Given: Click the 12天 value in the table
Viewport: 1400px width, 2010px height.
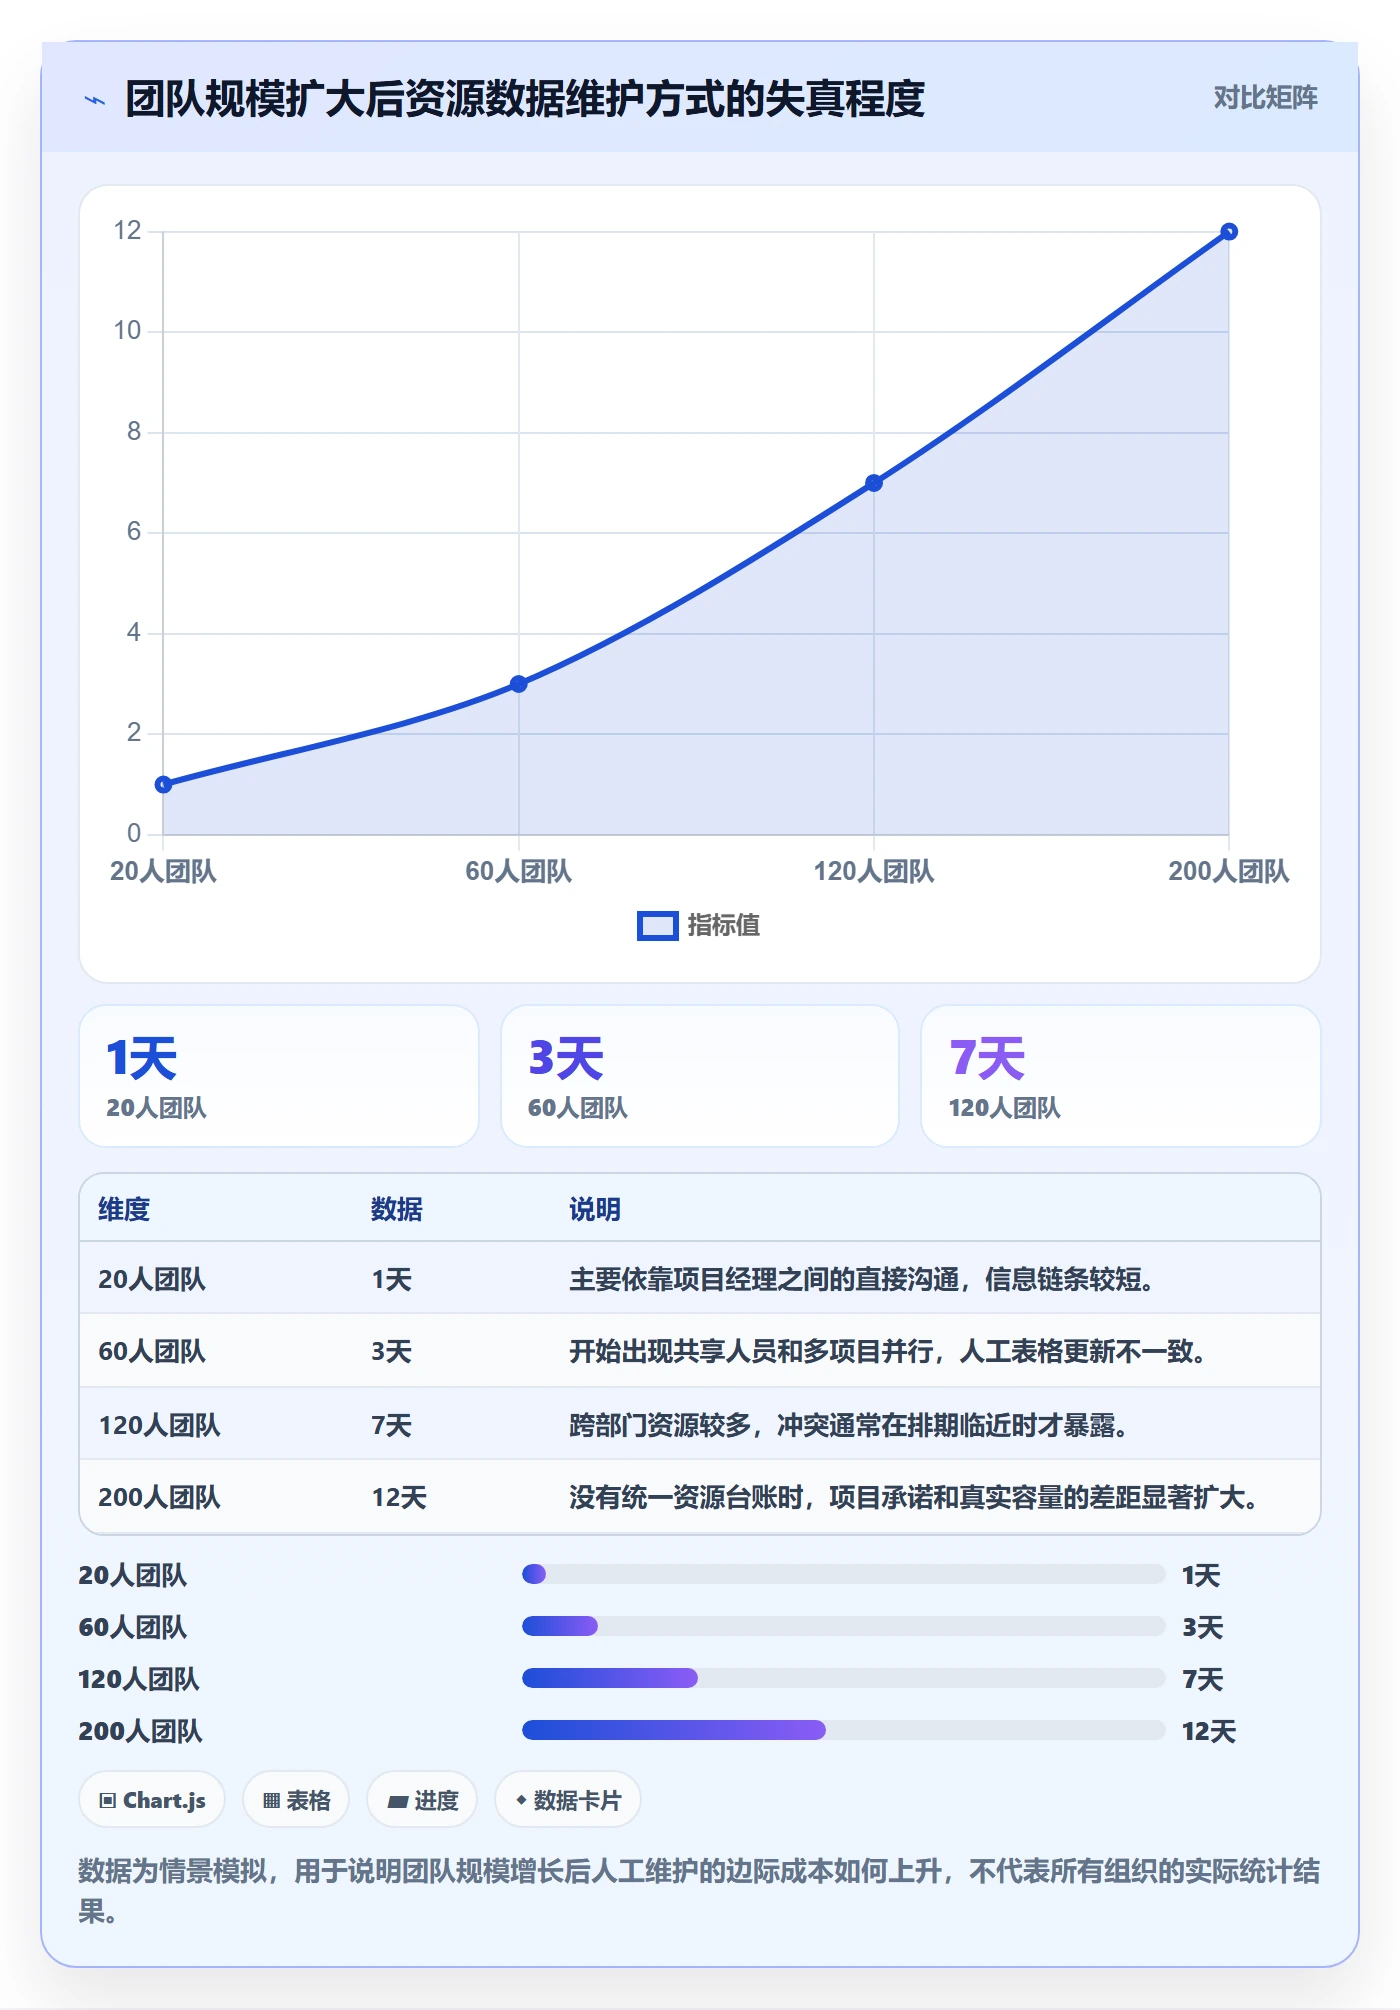Looking at the screenshot, I should [x=399, y=1497].
